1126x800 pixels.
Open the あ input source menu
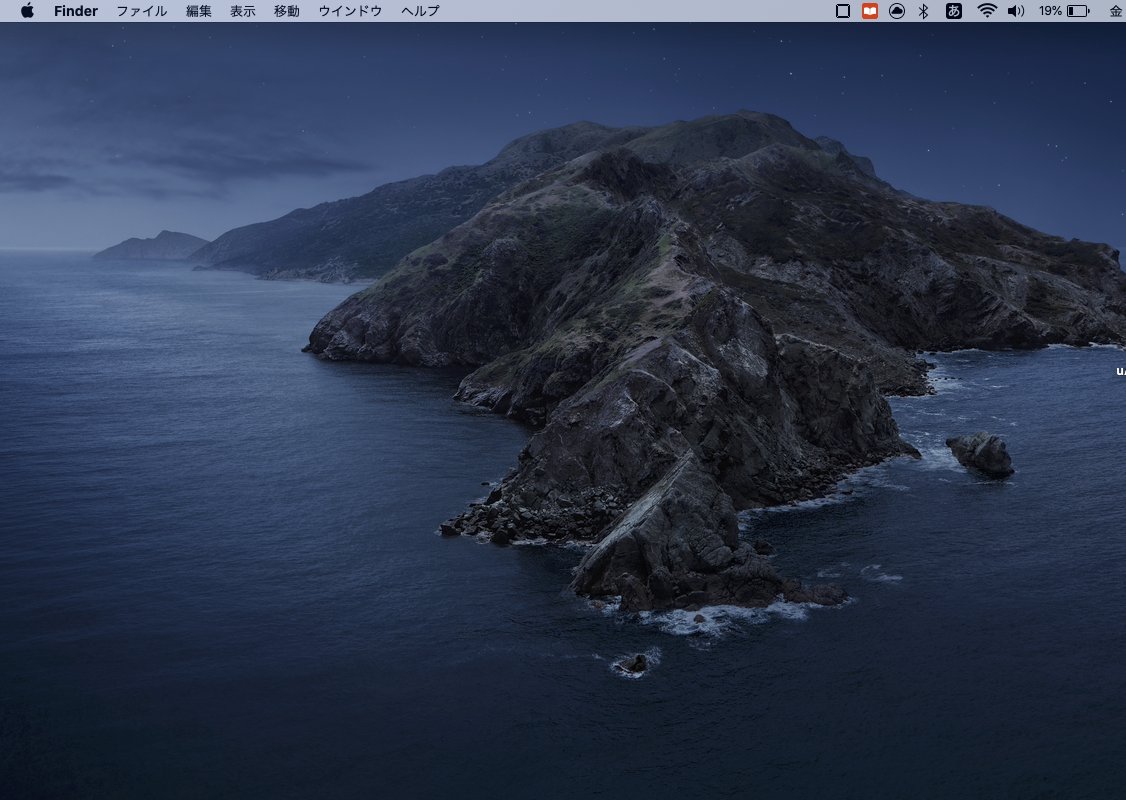tap(954, 11)
